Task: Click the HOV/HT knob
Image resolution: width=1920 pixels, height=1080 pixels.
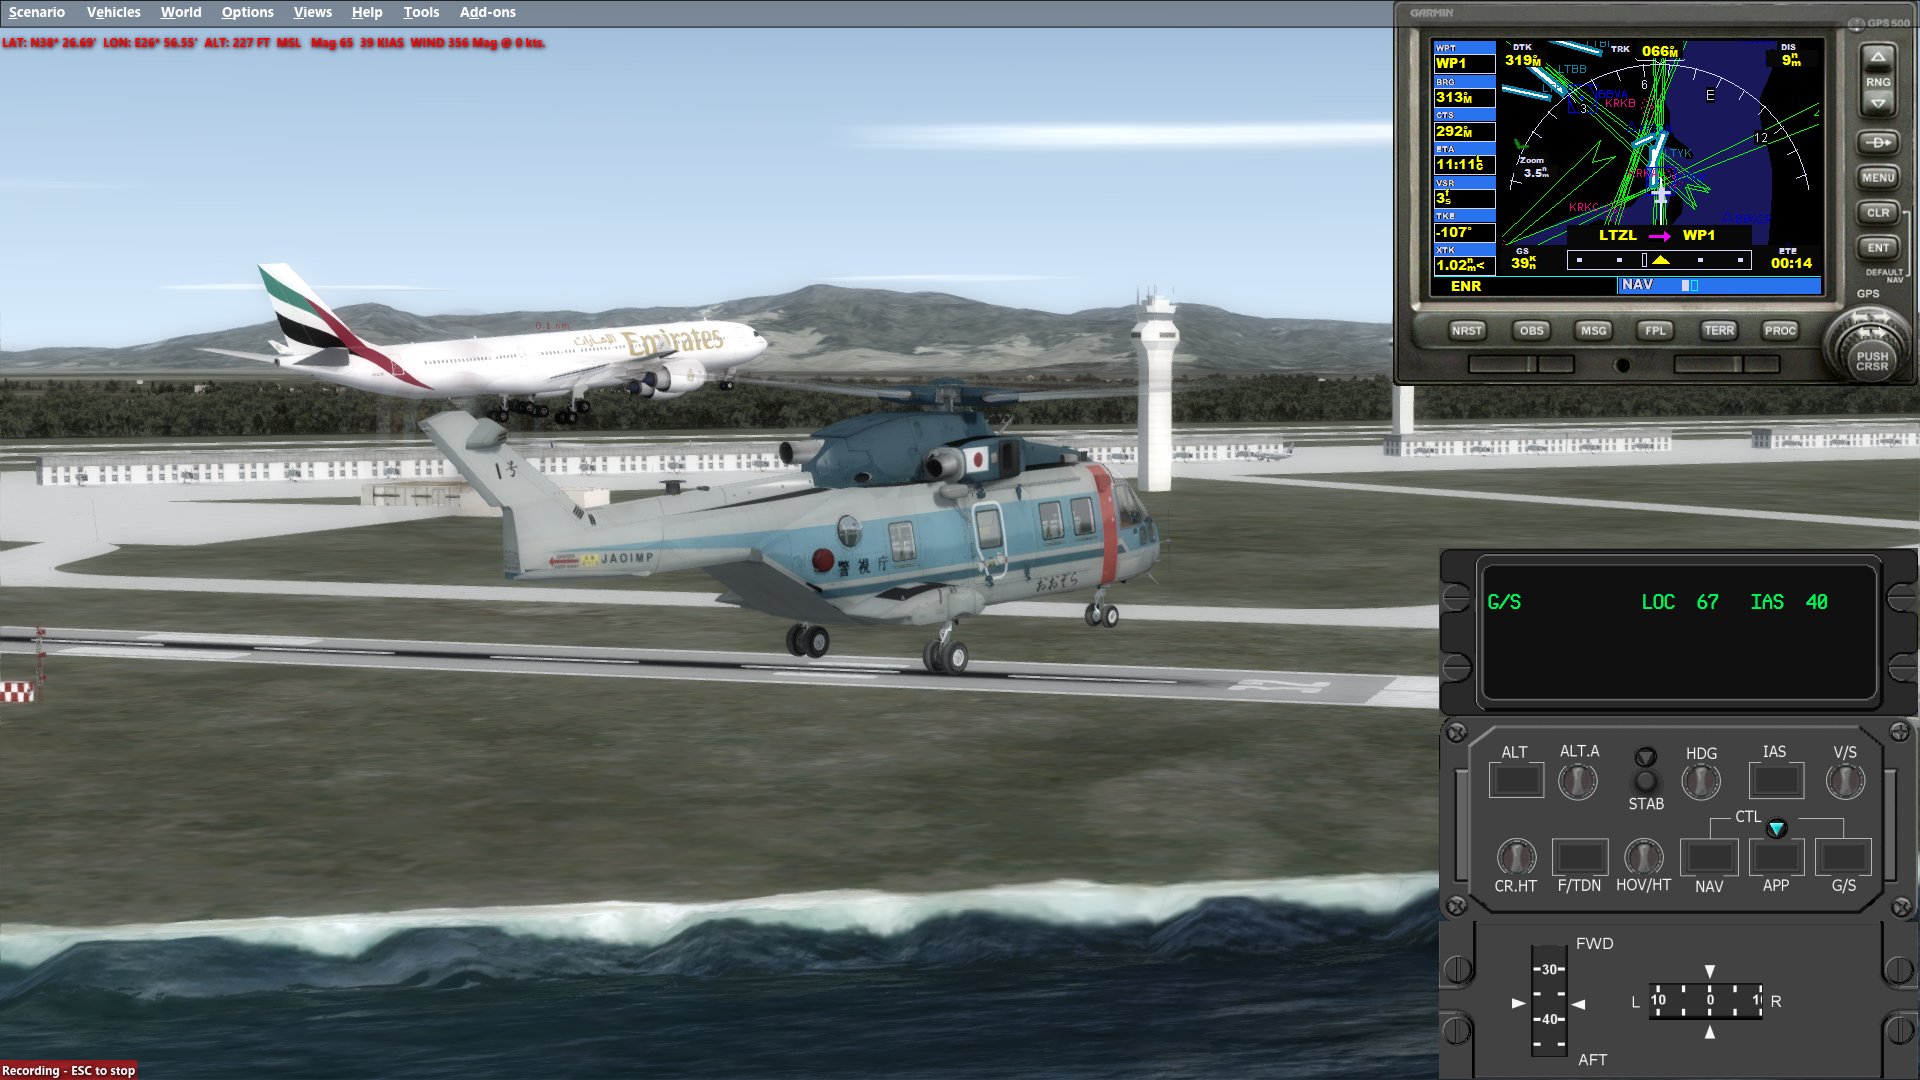Action: [x=1643, y=857]
